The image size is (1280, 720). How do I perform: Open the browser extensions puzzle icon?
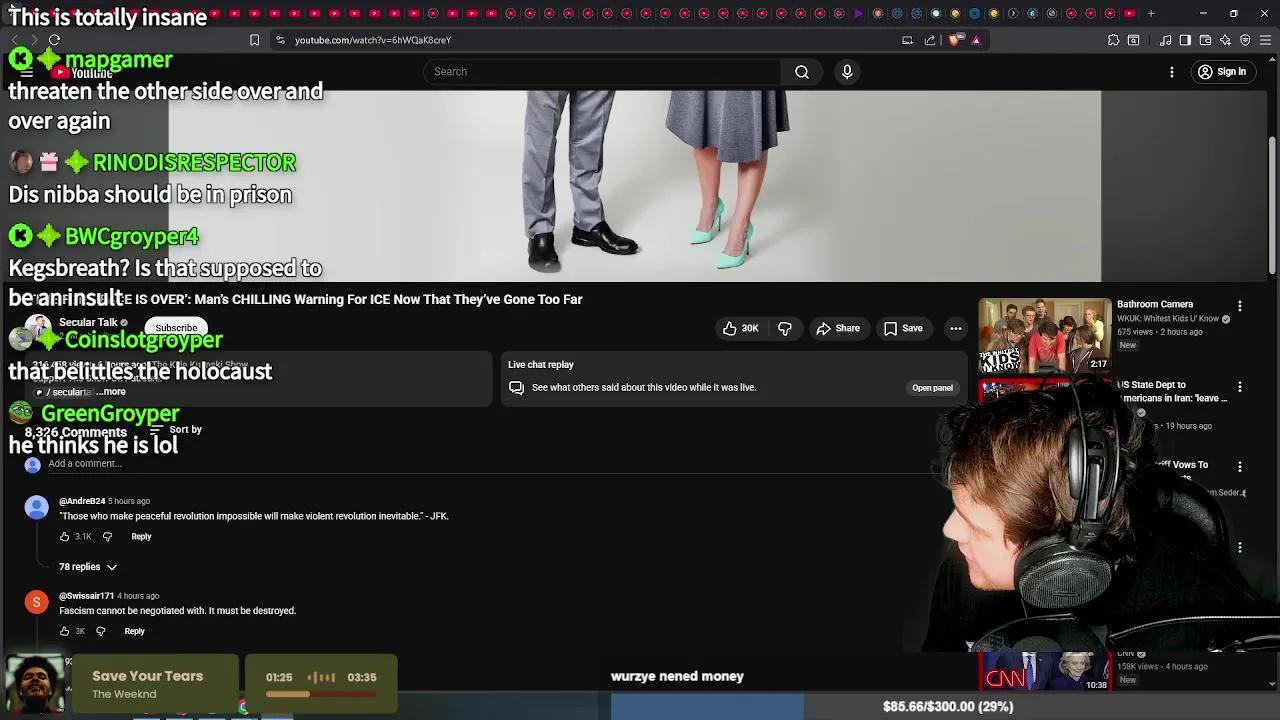[x=1113, y=40]
